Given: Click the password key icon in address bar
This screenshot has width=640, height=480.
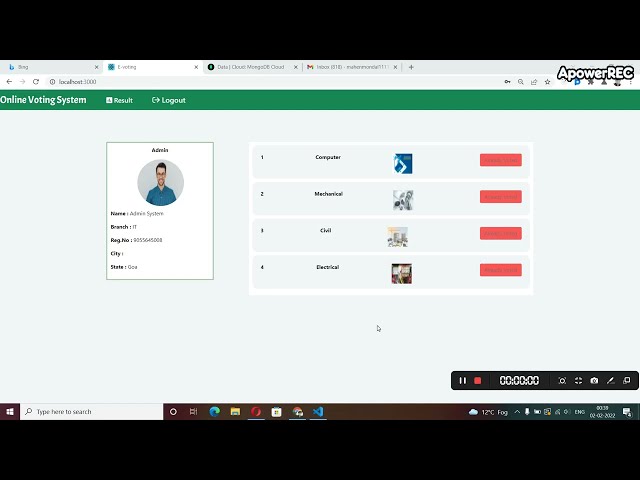Looking at the screenshot, I should pos(507,82).
